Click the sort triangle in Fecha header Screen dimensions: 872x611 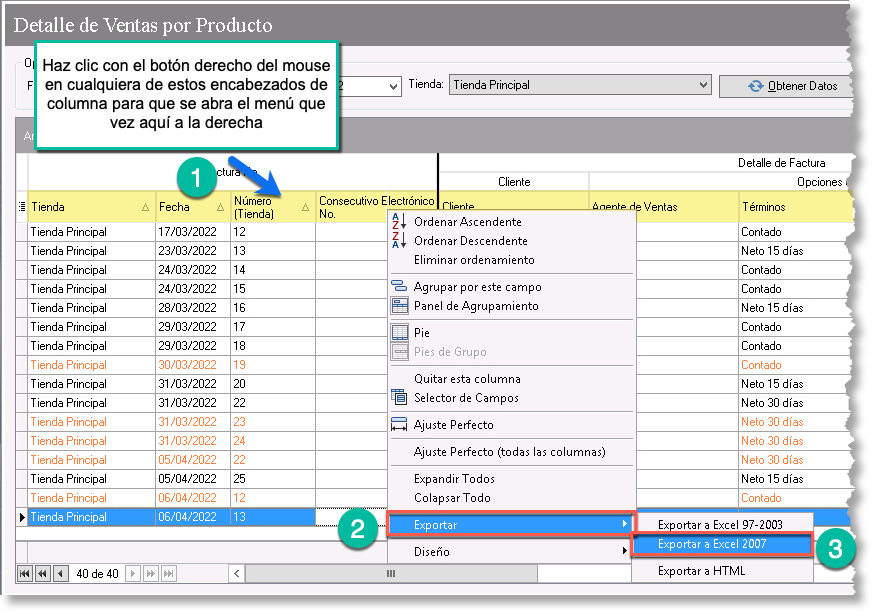point(220,207)
